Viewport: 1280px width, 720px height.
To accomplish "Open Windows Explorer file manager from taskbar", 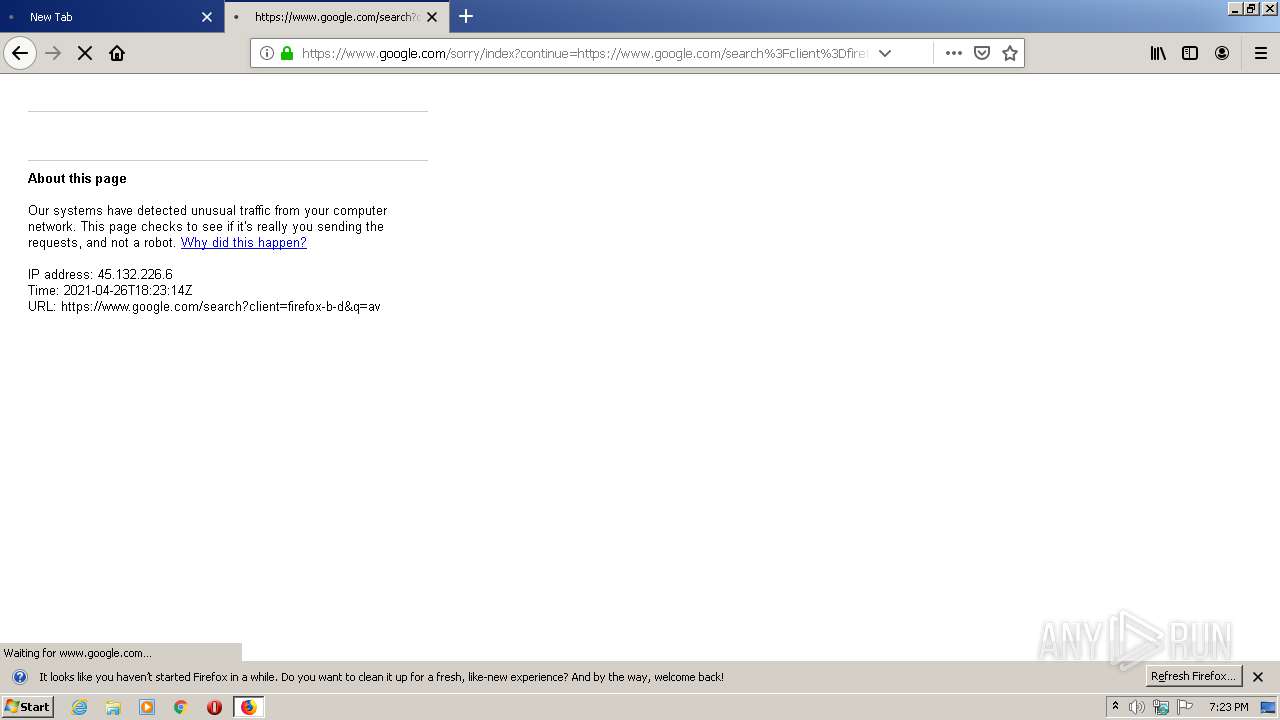I will pyautogui.click(x=113, y=707).
